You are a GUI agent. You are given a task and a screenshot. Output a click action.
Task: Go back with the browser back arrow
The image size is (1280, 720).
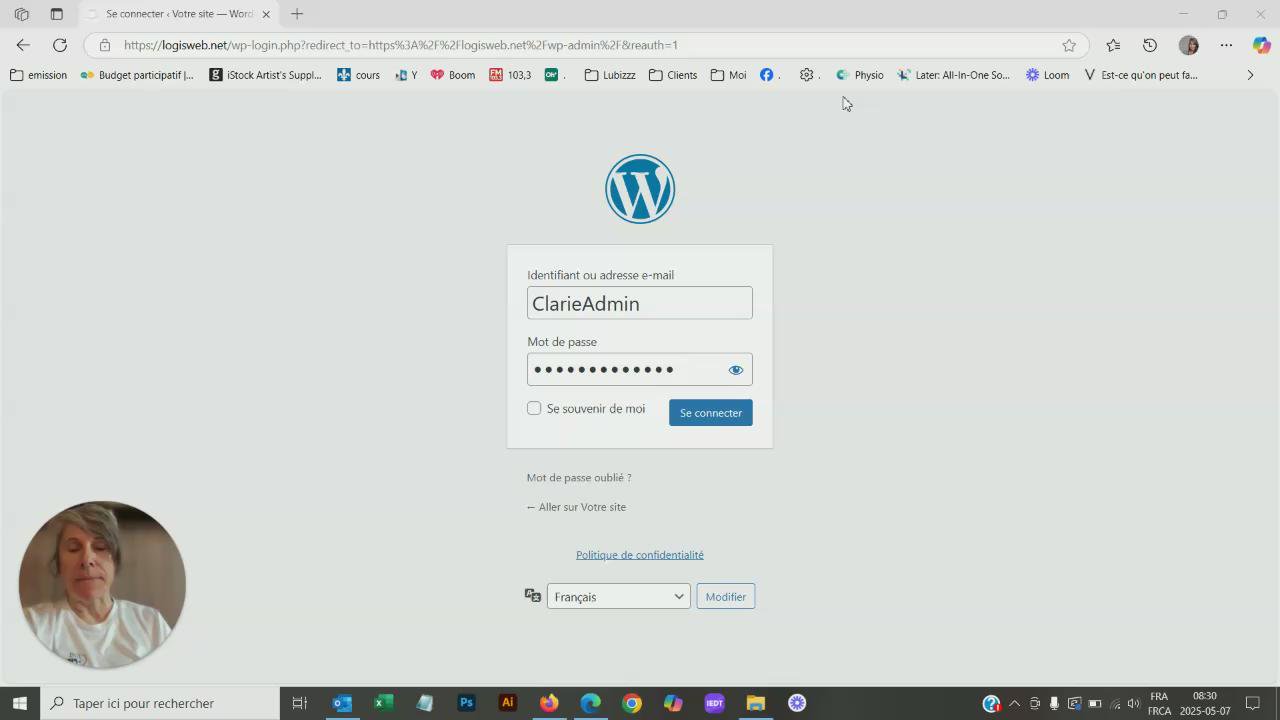point(23,45)
